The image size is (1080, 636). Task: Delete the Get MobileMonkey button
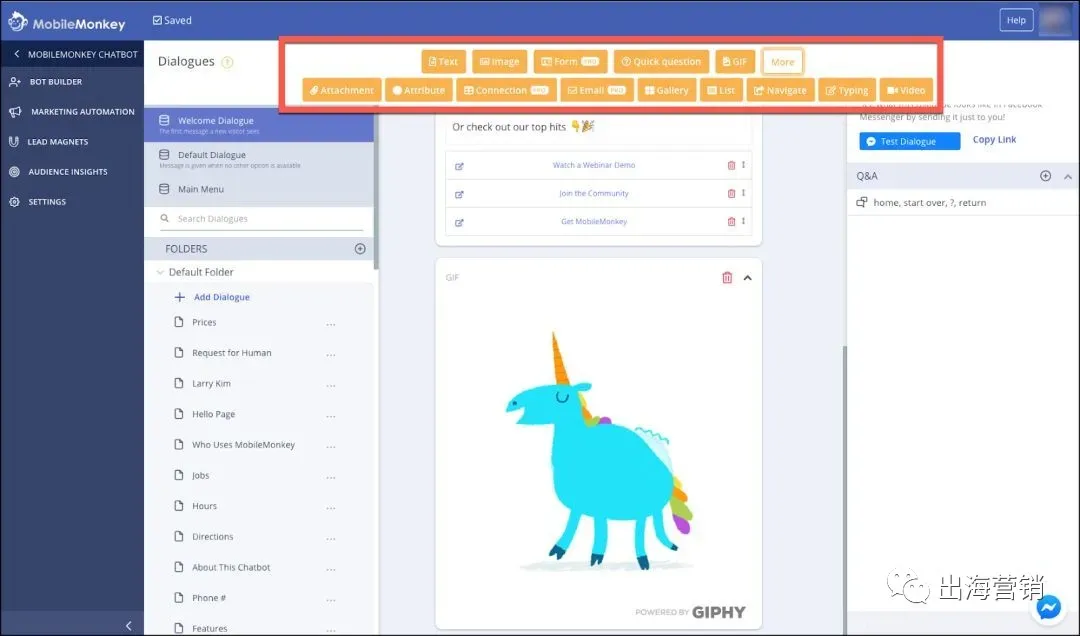click(731, 222)
